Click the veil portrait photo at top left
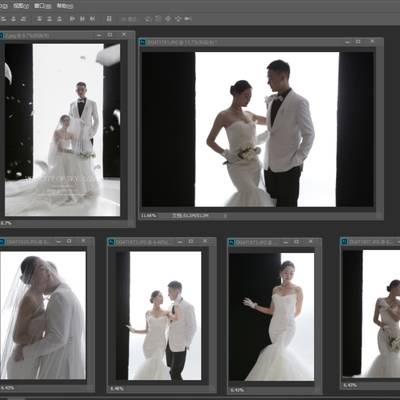Image resolution: width=400 pixels, height=400 pixels. 62,130
